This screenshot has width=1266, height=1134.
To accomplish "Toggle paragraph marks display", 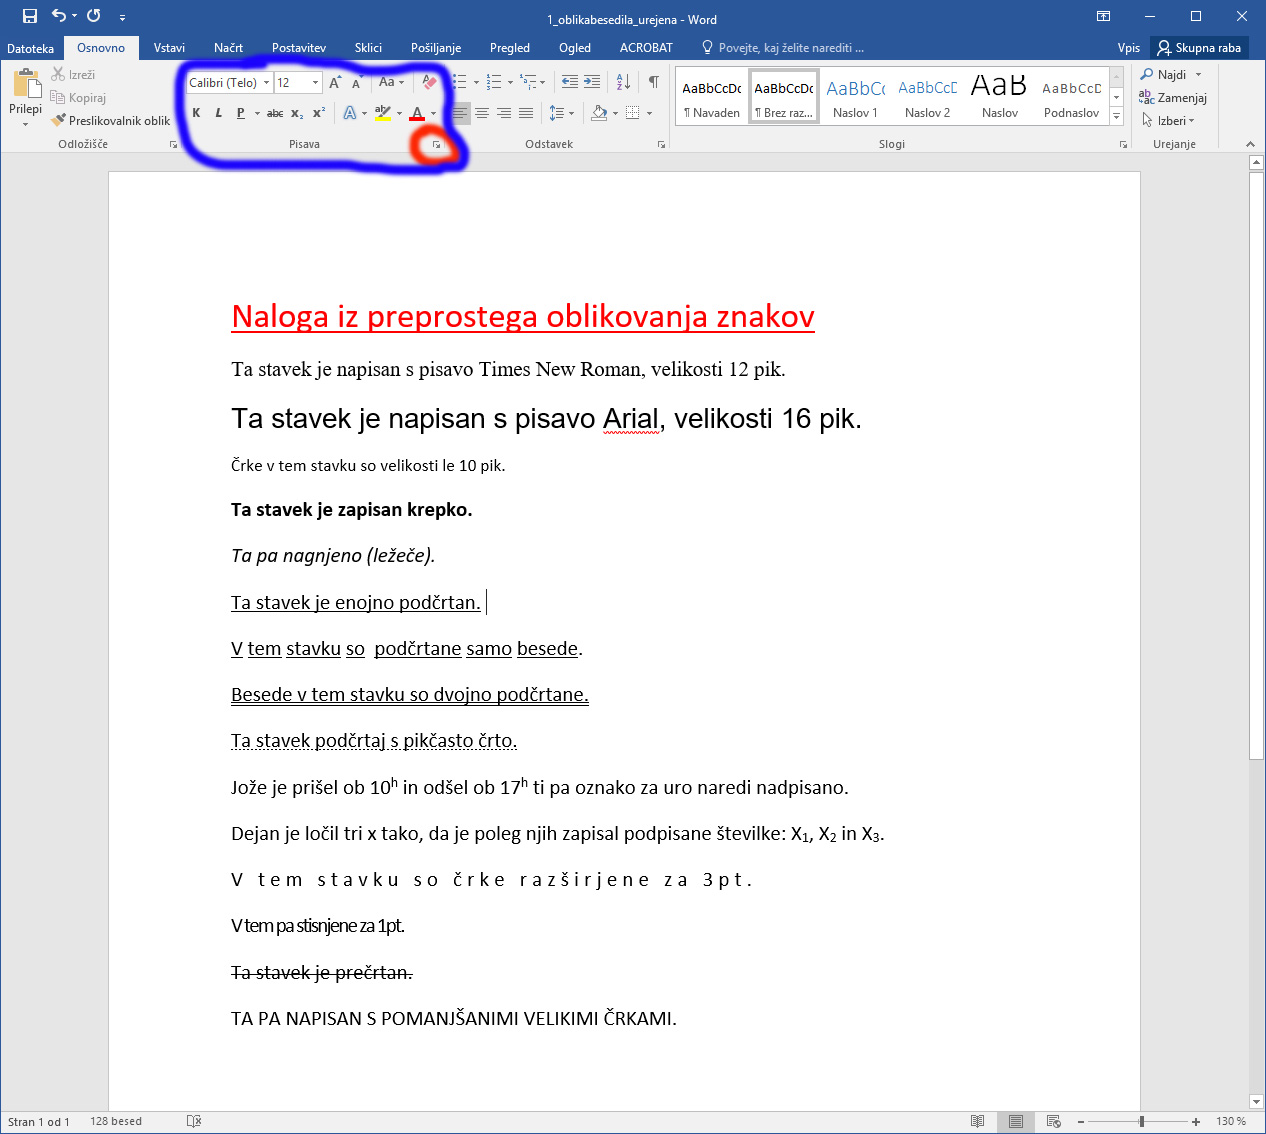I will point(653,83).
